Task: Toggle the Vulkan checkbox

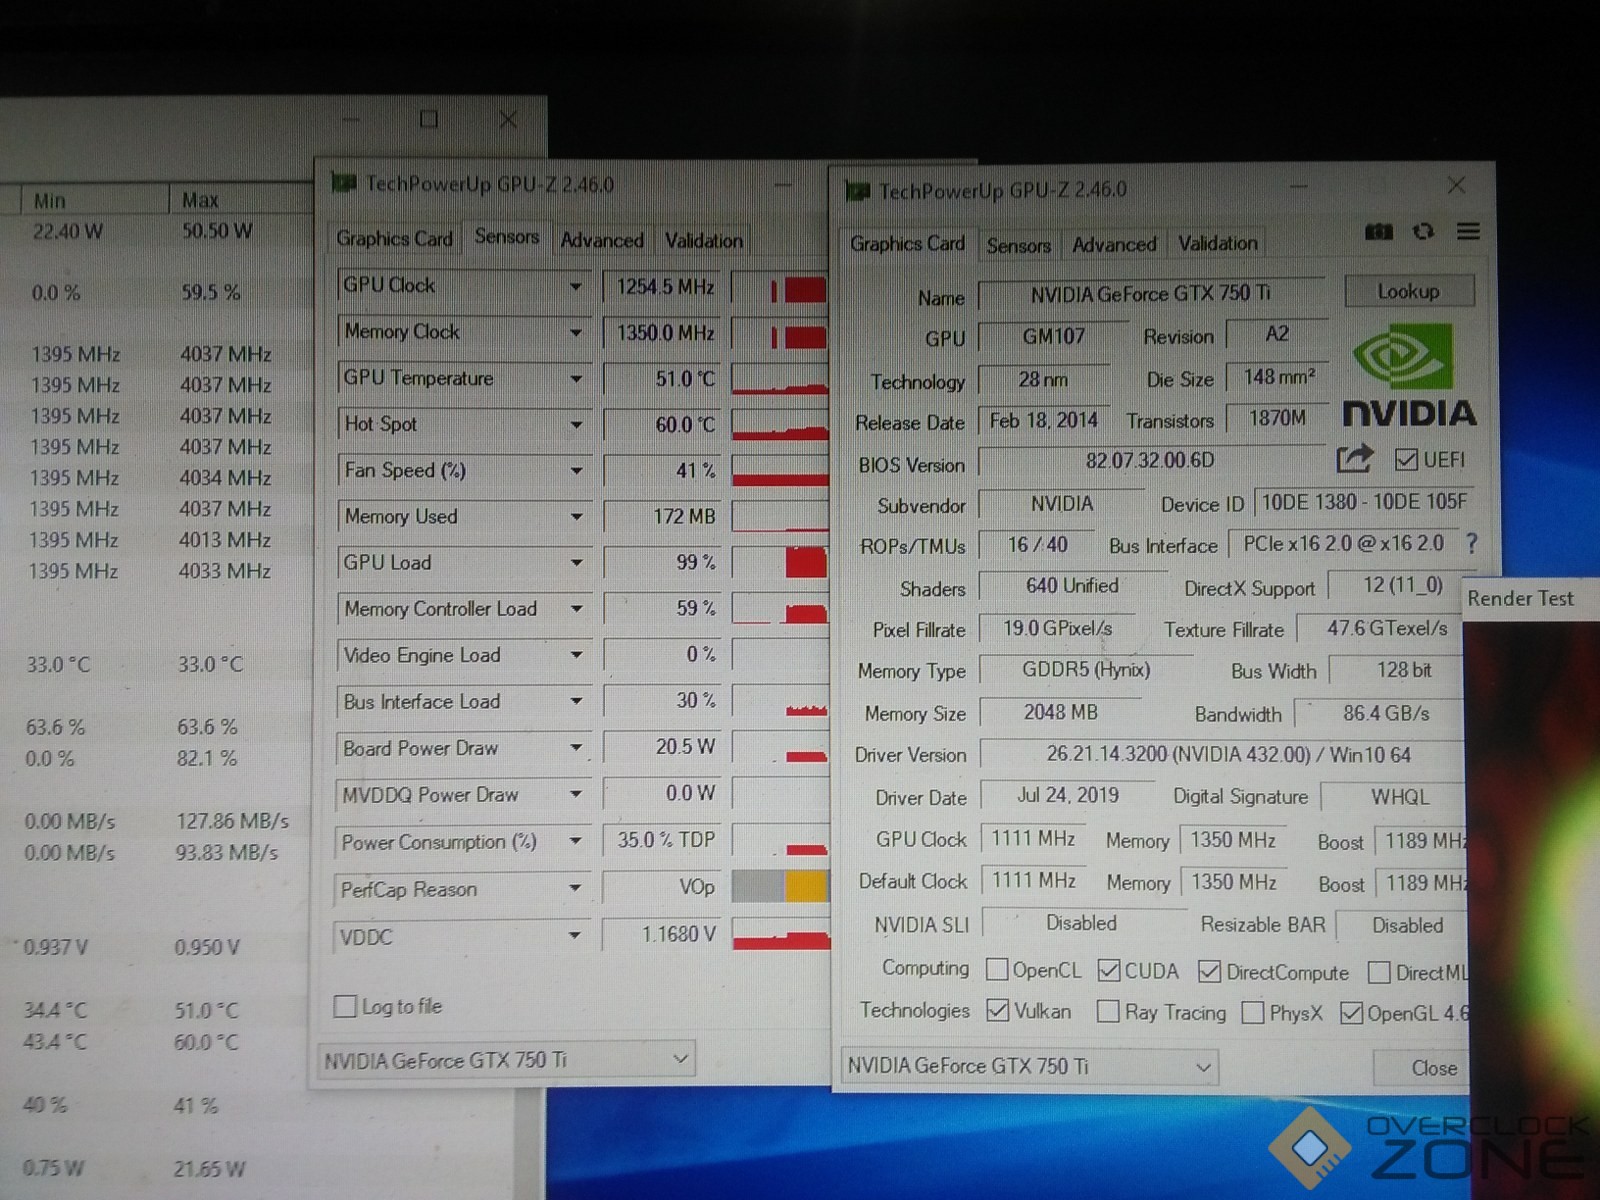Action: pos(997,1010)
